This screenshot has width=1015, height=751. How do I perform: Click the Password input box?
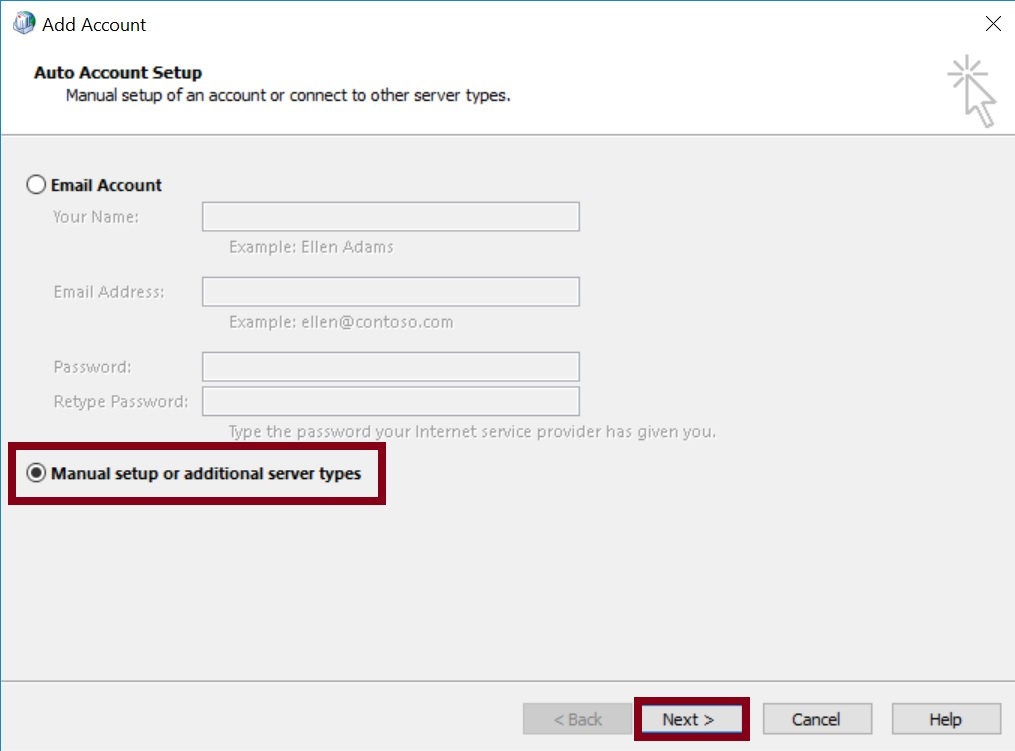click(390, 367)
